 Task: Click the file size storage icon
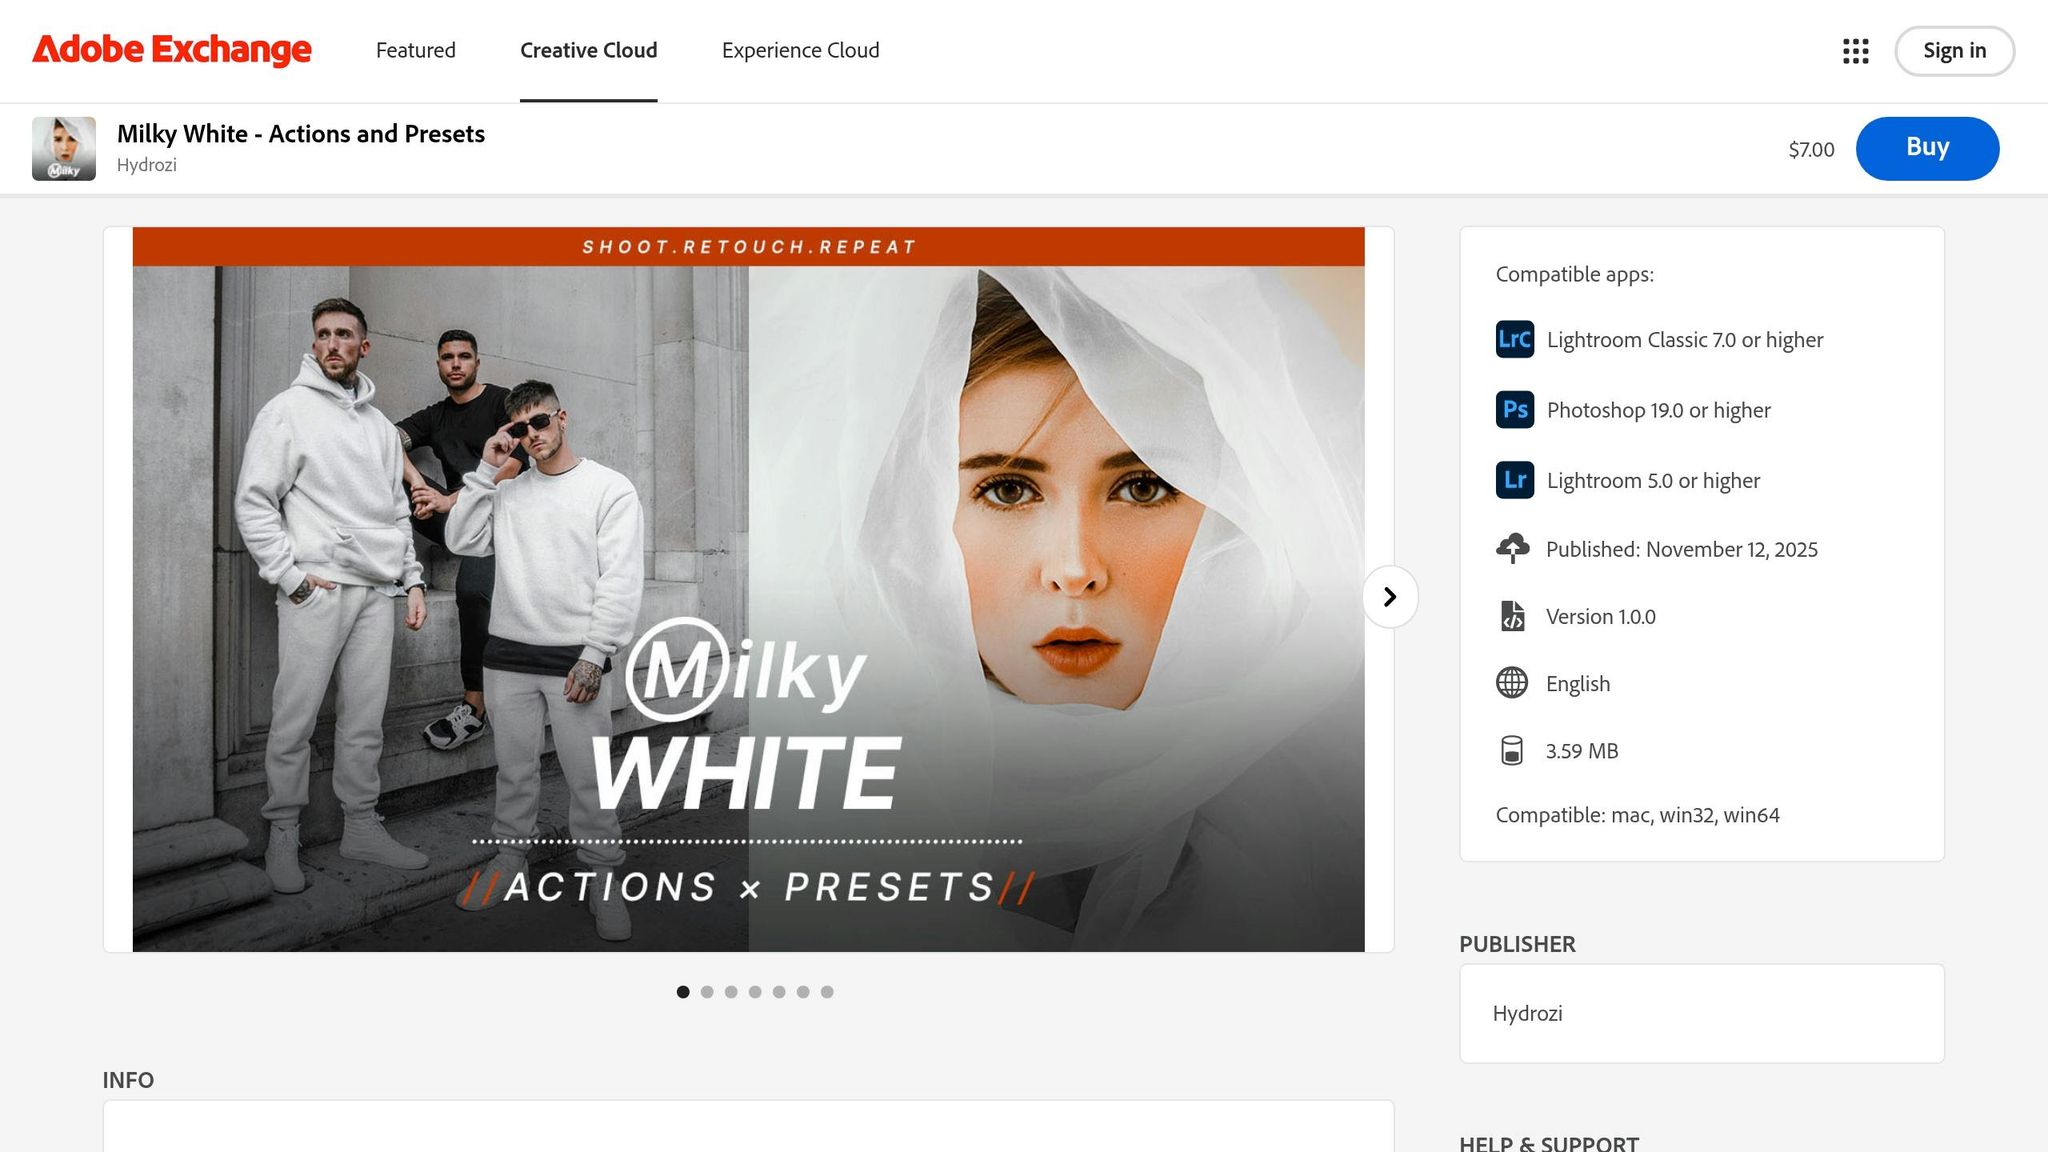(1512, 750)
